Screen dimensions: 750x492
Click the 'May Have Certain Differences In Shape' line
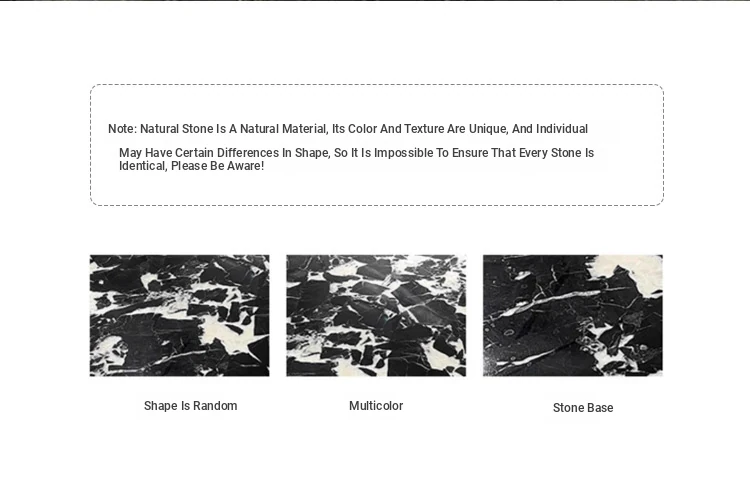point(356,153)
